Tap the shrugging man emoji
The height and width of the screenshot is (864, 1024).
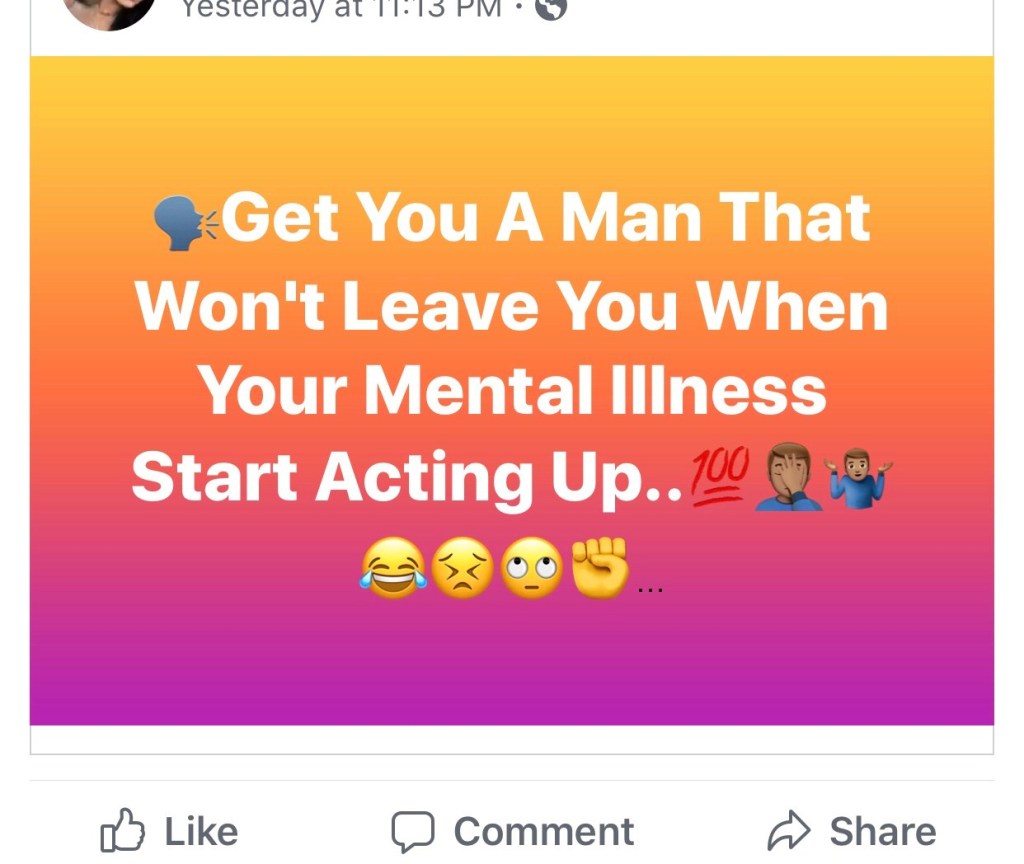click(858, 477)
